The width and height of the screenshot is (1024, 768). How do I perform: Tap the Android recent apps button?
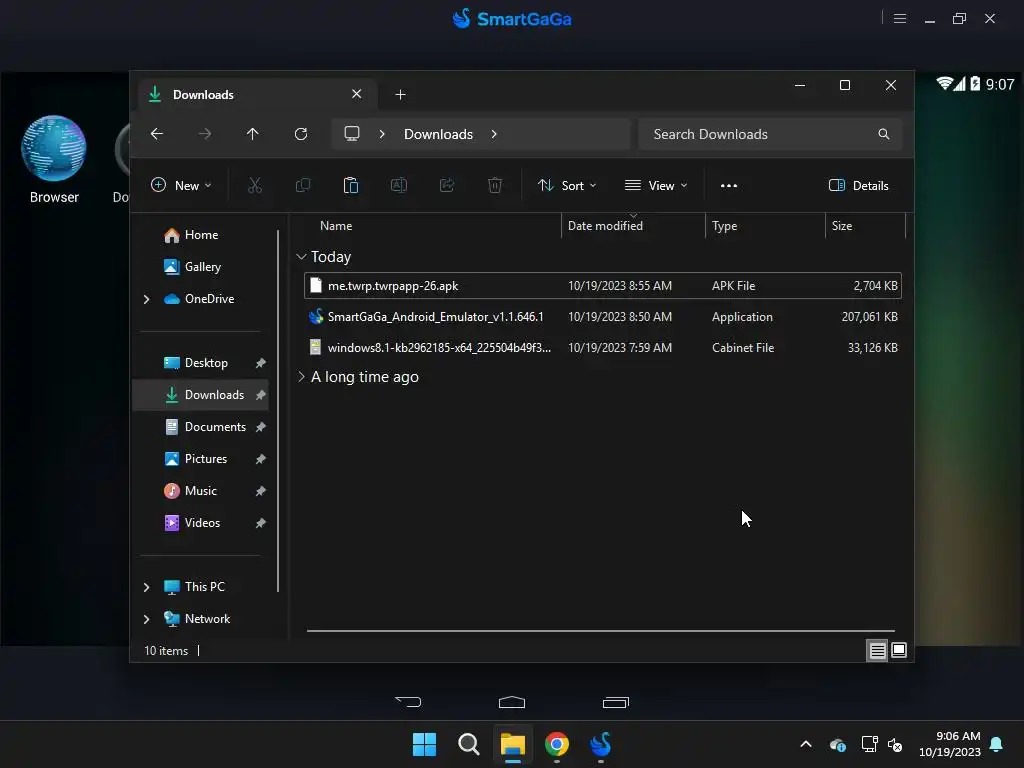point(615,702)
